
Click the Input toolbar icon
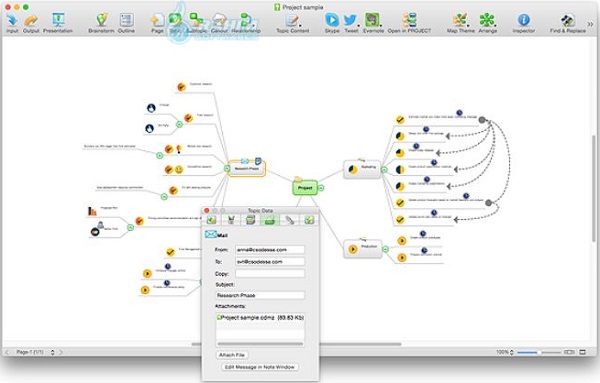point(12,23)
